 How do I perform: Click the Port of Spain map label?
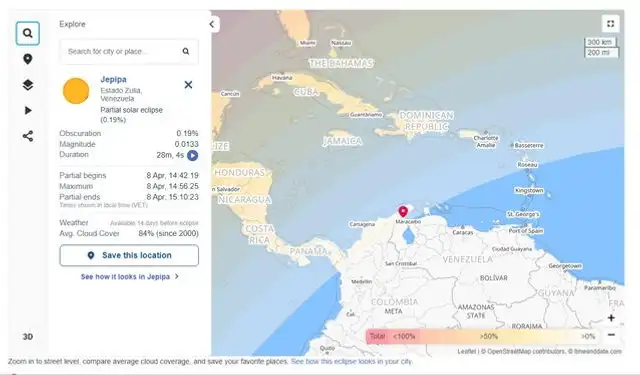point(526,231)
